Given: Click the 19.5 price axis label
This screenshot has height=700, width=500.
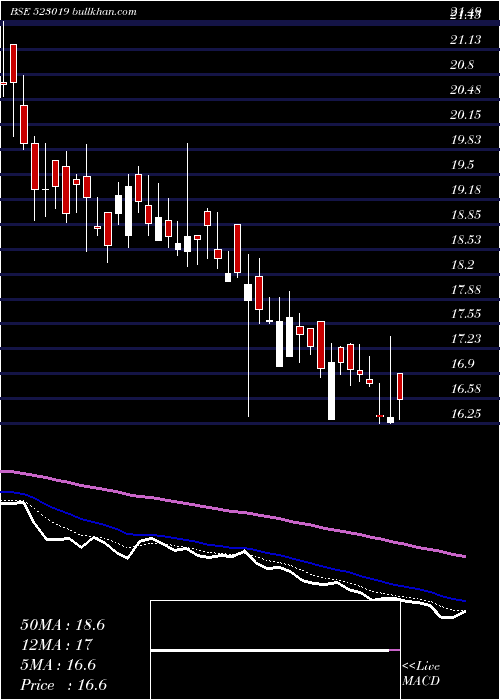Looking at the screenshot, I should [x=462, y=165].
